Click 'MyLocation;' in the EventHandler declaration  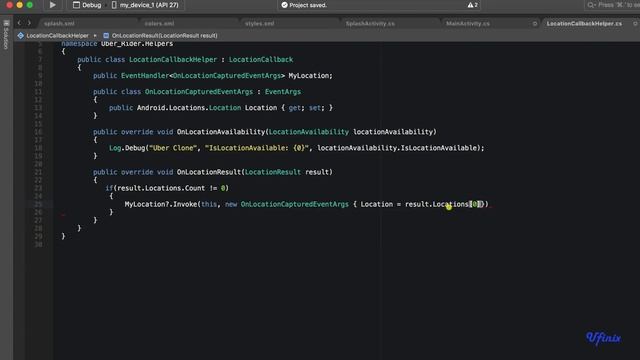point(310,76)
